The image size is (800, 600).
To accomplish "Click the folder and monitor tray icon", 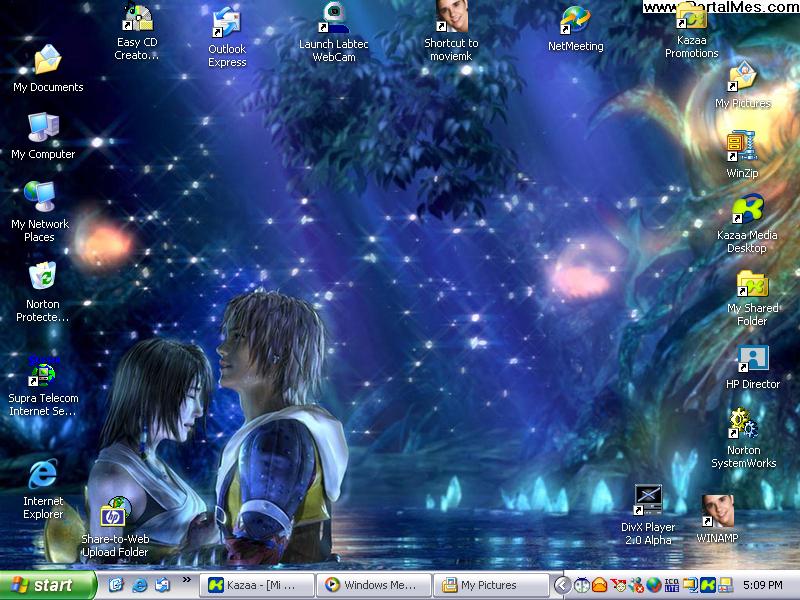I will pos(690,585).
